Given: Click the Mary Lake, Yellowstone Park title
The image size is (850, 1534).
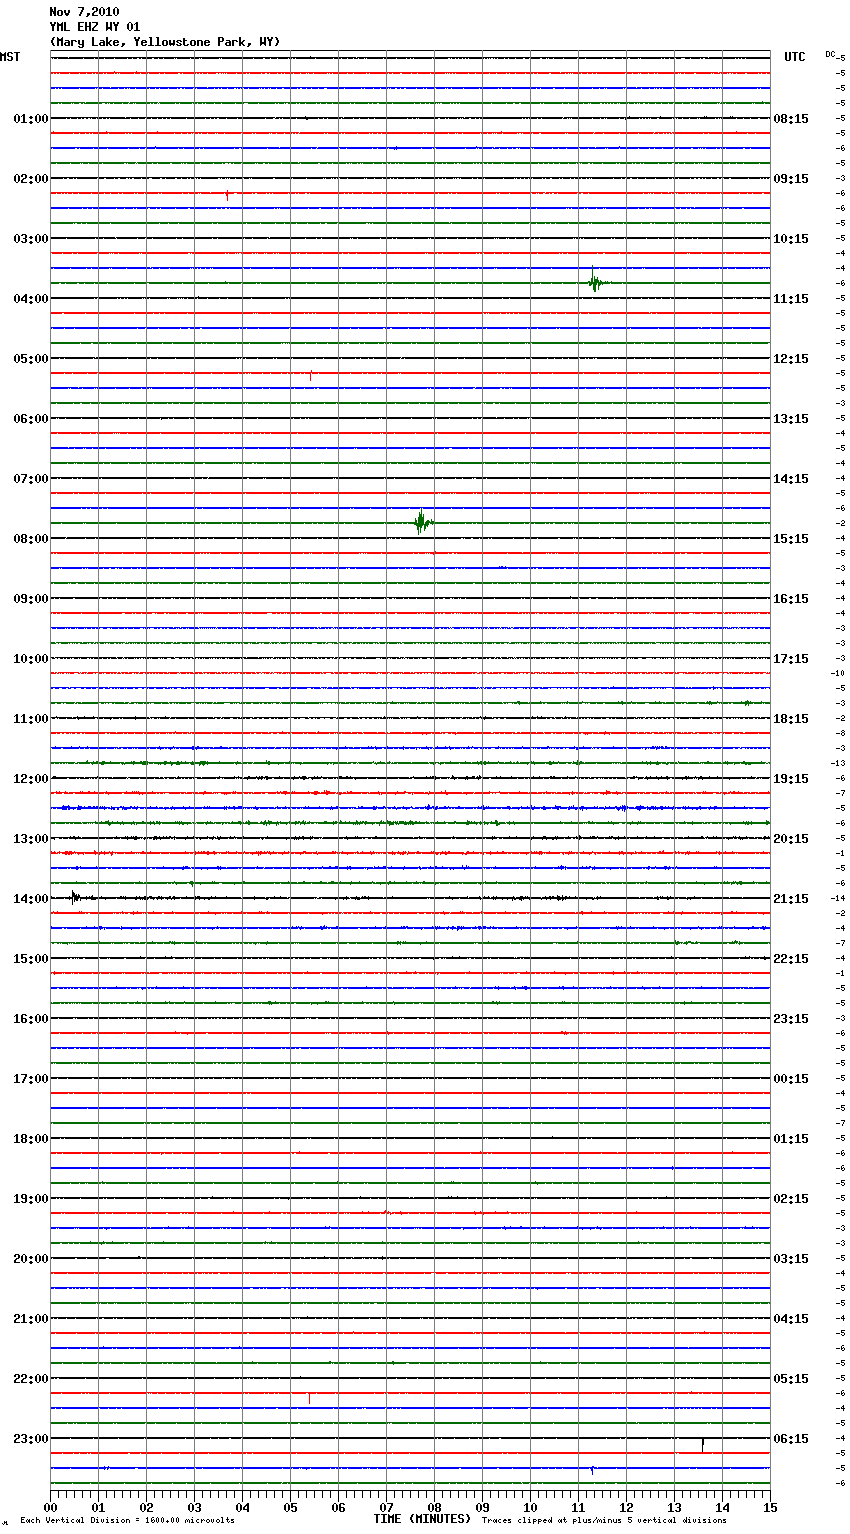Looking at the screenshot, I should 165,42.
